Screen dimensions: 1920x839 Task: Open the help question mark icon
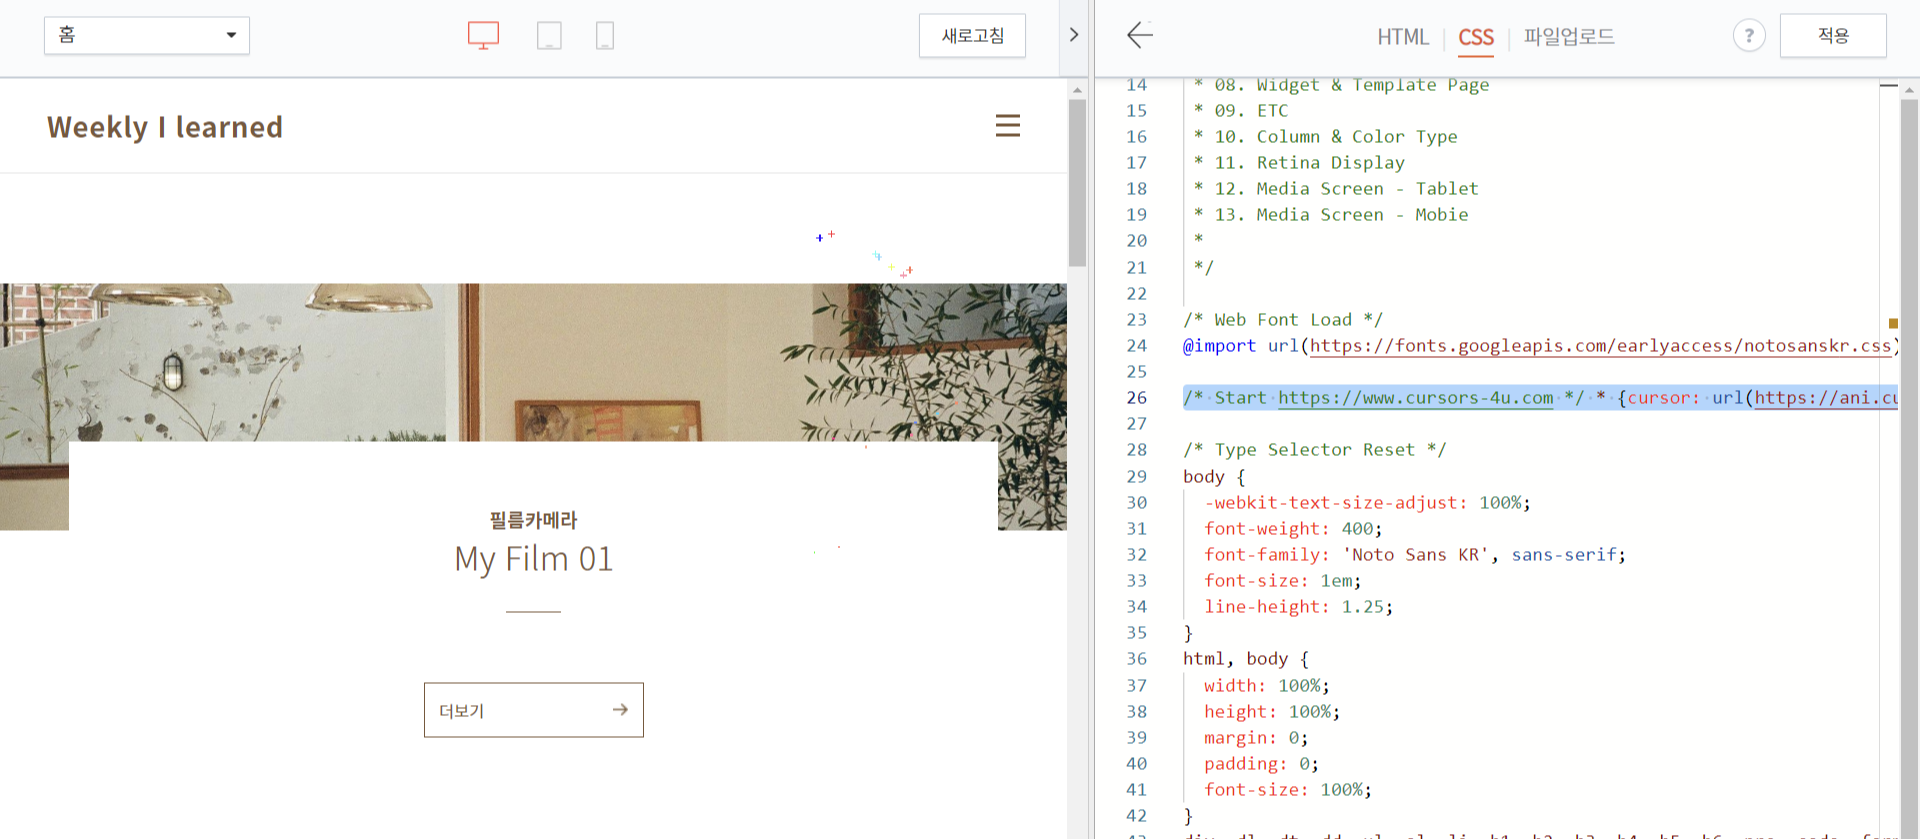tap(1749, 36)
